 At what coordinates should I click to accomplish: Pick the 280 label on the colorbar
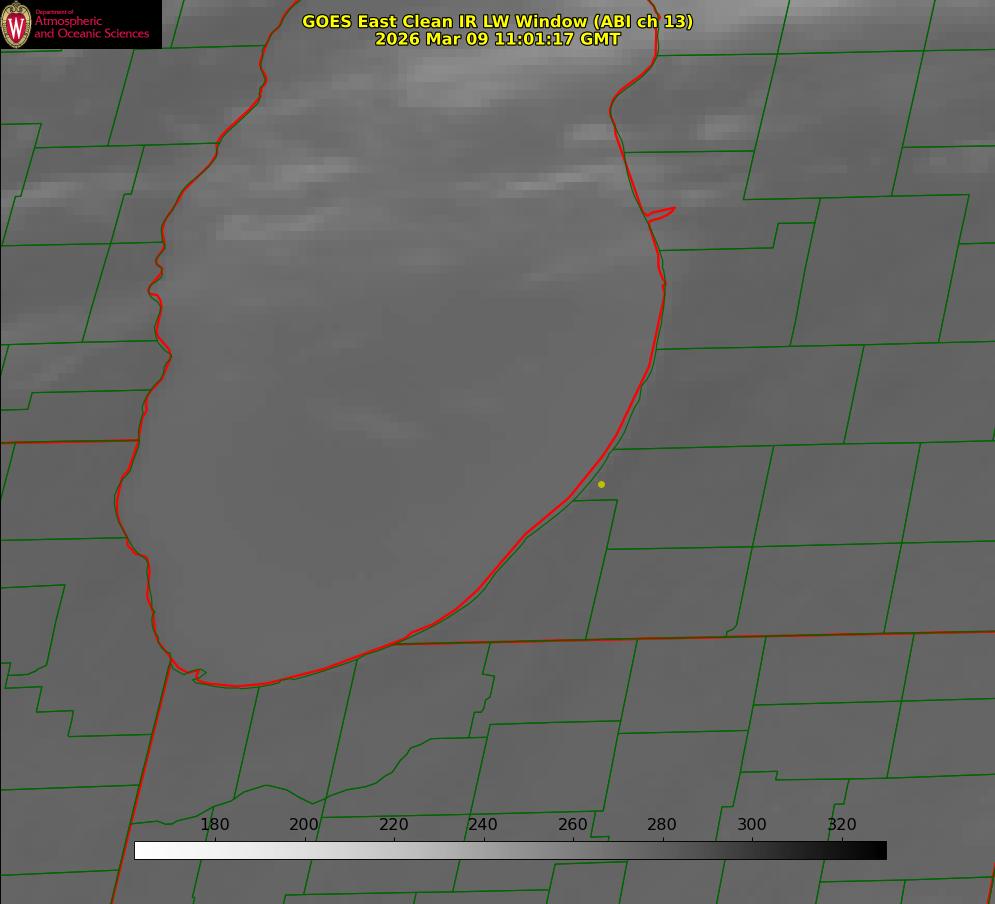point(662,825)
